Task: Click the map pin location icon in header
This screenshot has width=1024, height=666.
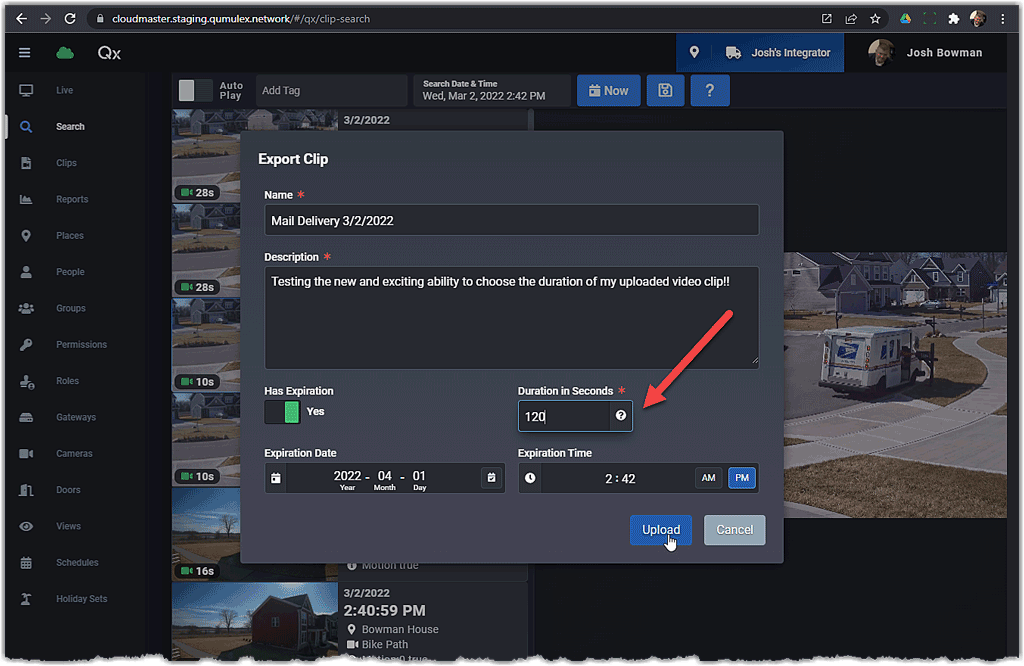Action: pyautogui.click(x=694, y=53)
